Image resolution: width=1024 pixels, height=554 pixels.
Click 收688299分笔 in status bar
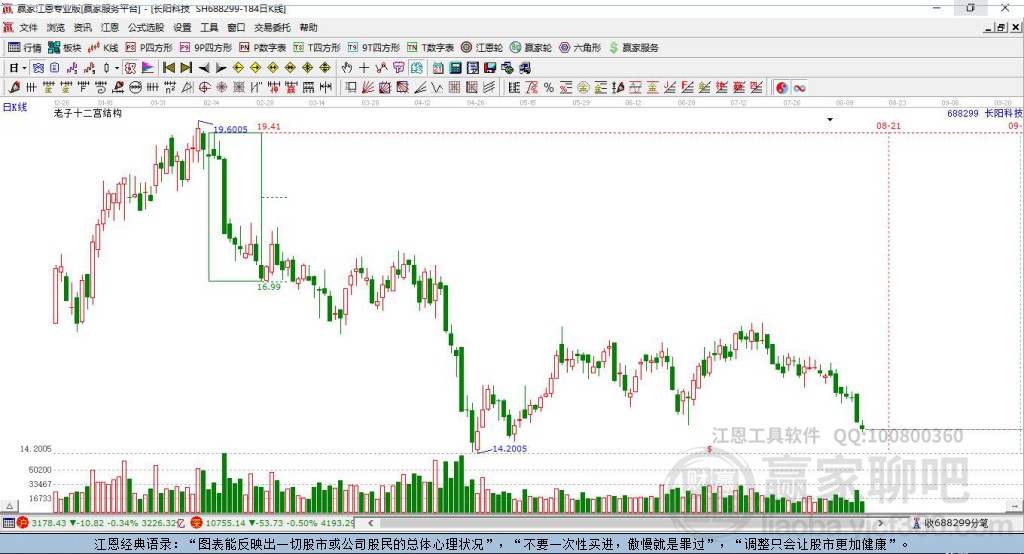(x=956, y=523)
